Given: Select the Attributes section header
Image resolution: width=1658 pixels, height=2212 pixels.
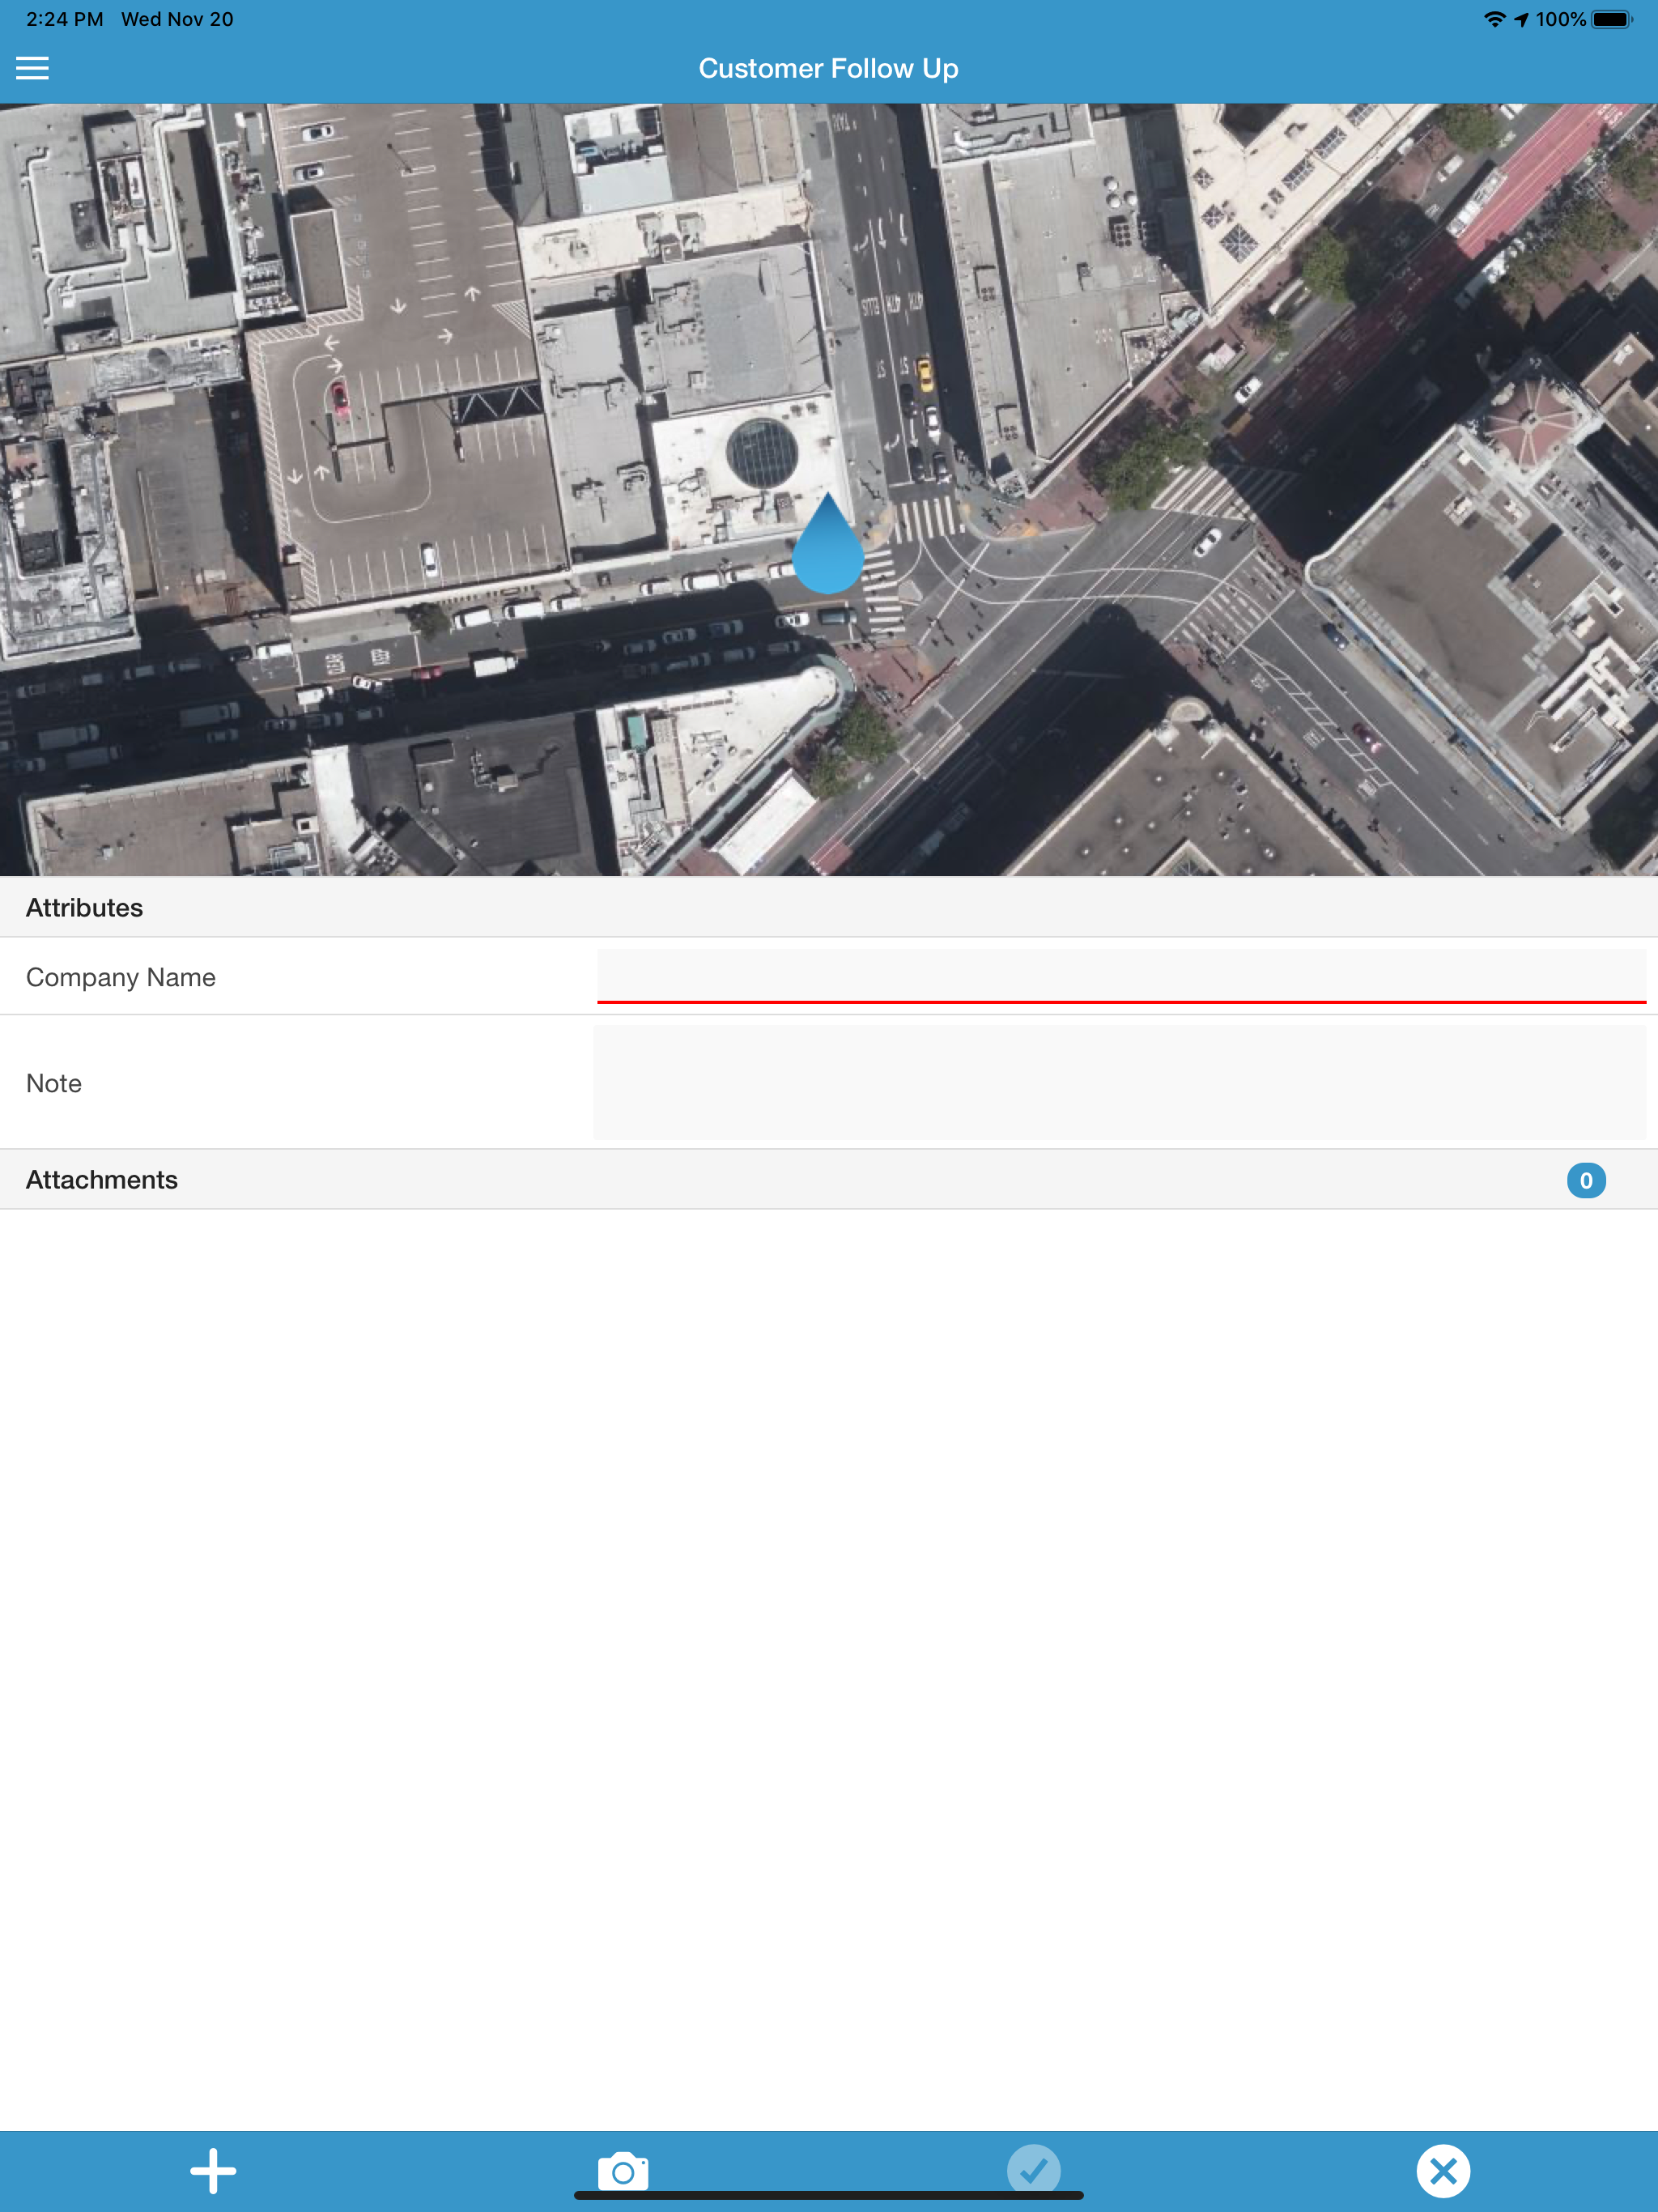Looking at the screenshot, I should point(829,907).
